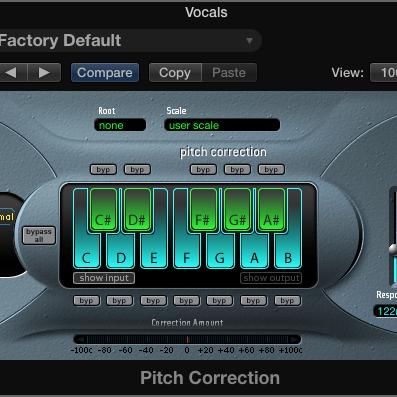This screenshot has height=397, width=397.
Task: Toggle the byp button below the B key
Action: (x=287, y=301)
